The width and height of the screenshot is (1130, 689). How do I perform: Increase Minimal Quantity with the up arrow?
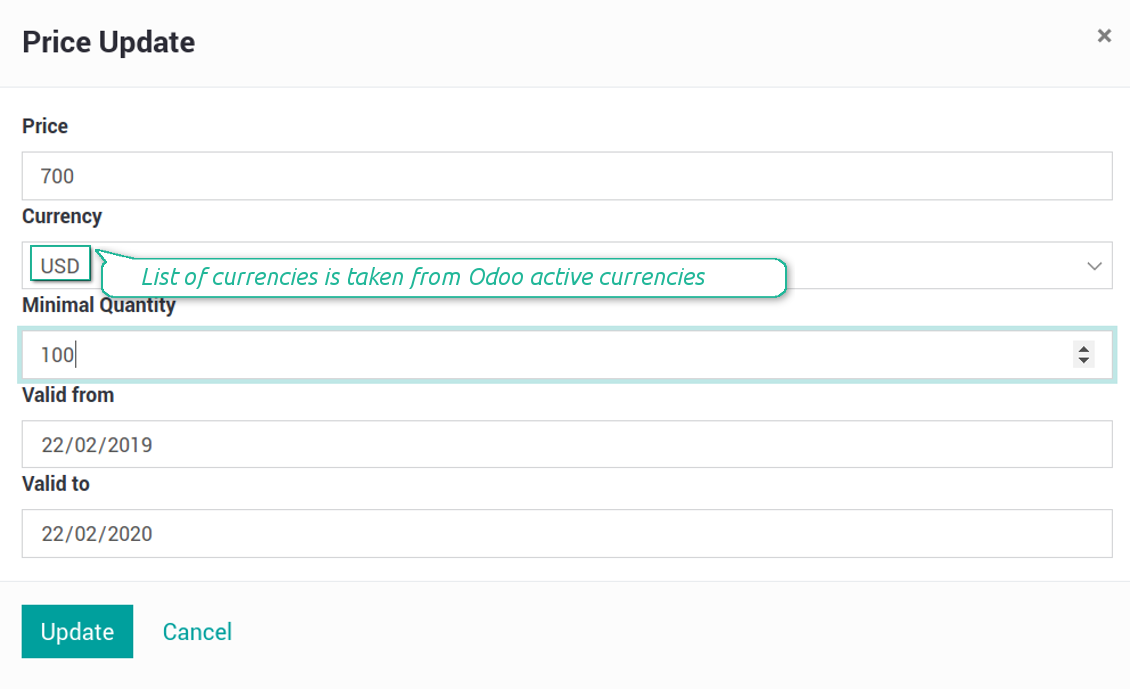coord(1084,348)
